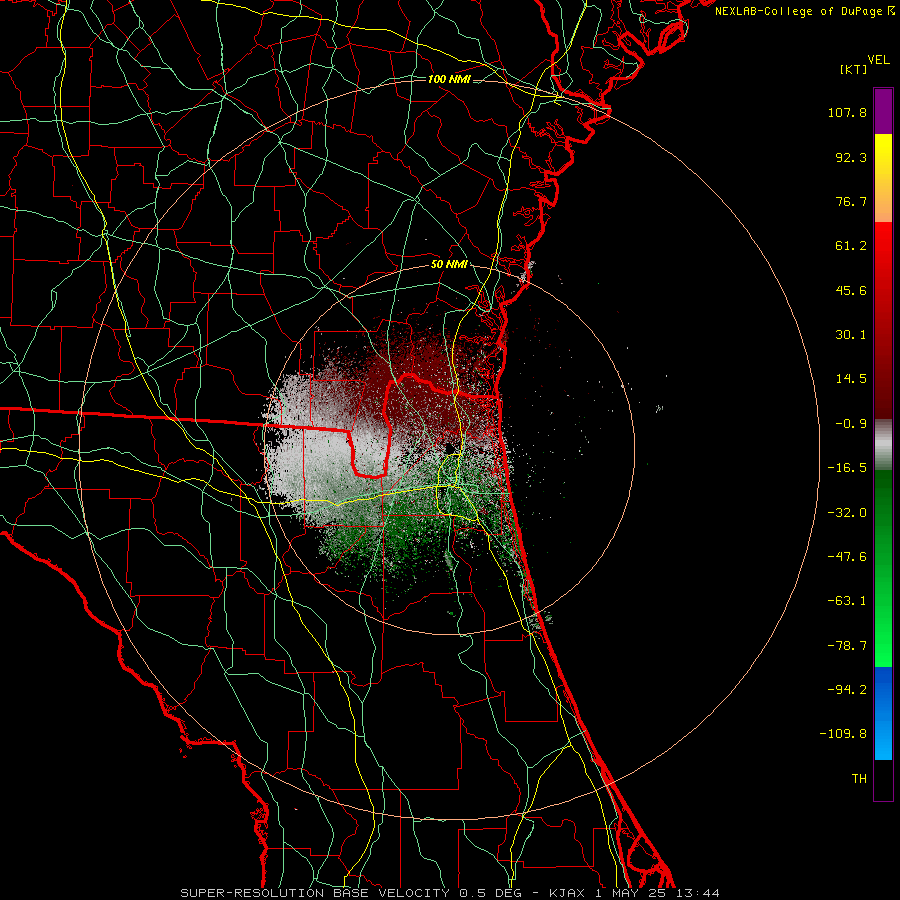
Task: Click the 100 NMI range ring label
Action: (x=449, y=79)
